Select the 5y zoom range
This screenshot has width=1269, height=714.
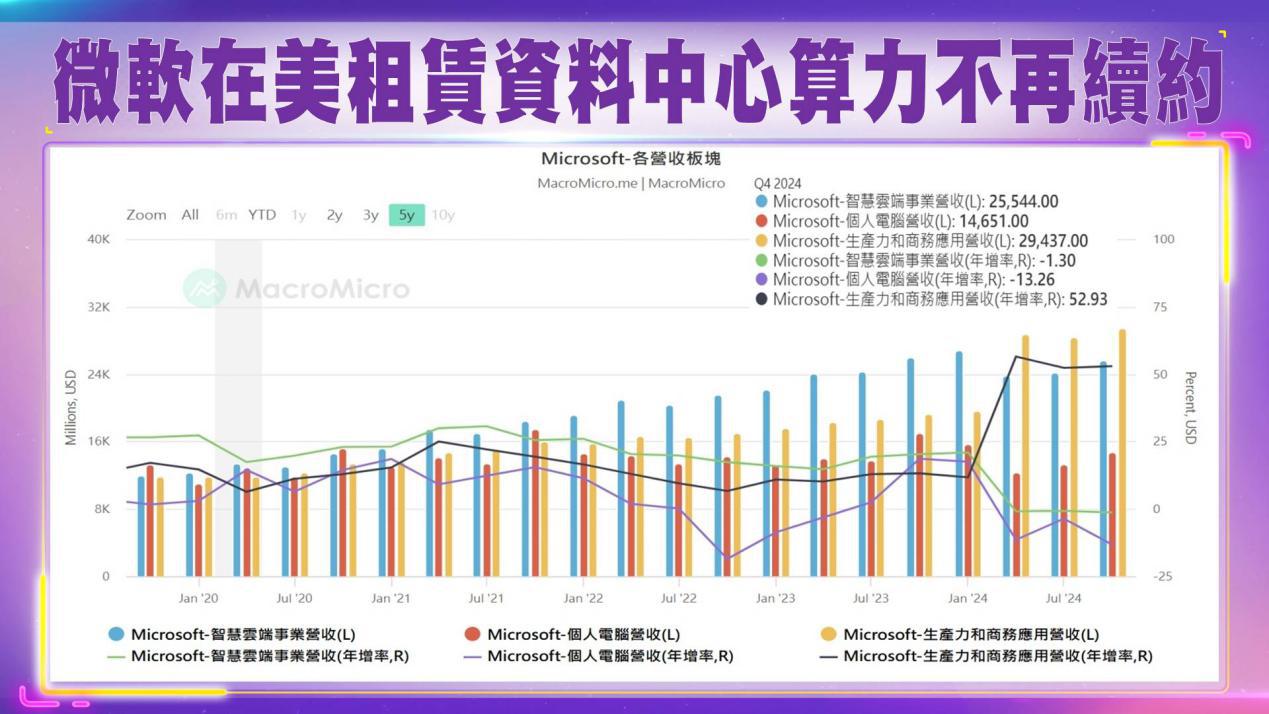pyautogui.click(x=407, y=215)
